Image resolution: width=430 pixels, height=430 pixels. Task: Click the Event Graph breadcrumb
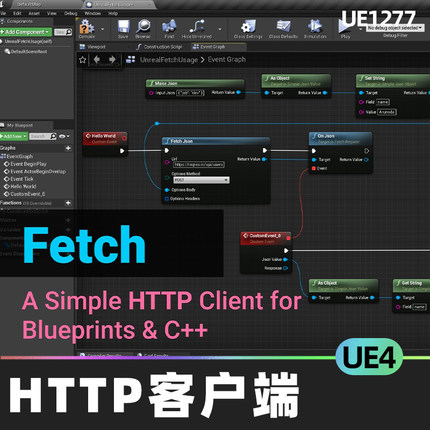tap(227, 60)
